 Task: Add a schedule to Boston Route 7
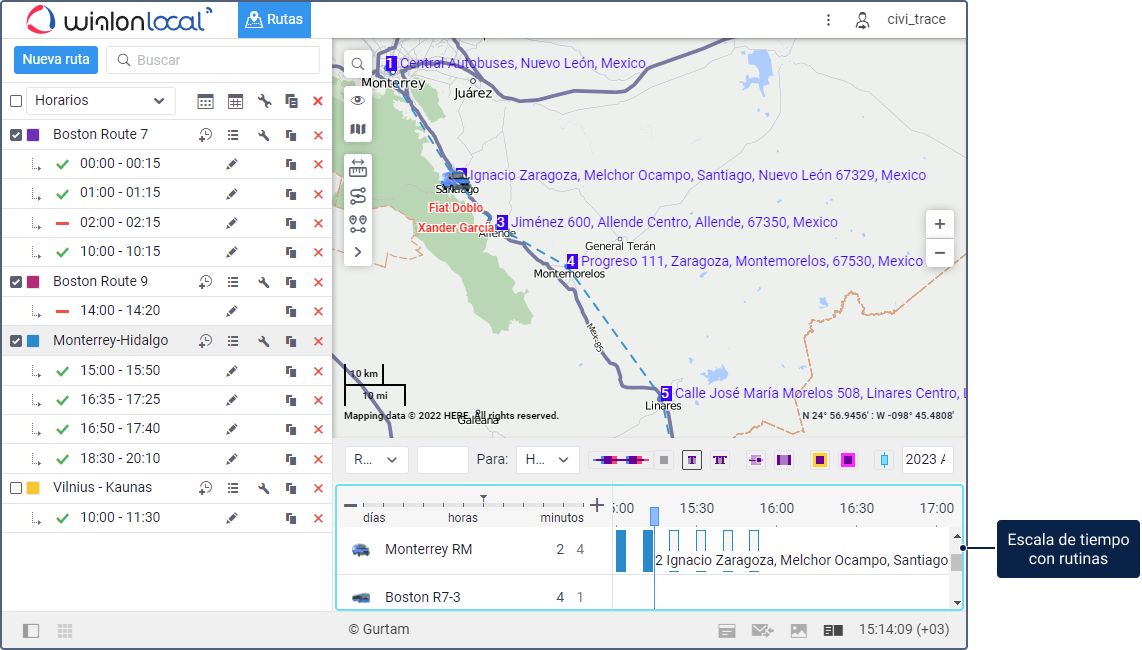point(205,135)
